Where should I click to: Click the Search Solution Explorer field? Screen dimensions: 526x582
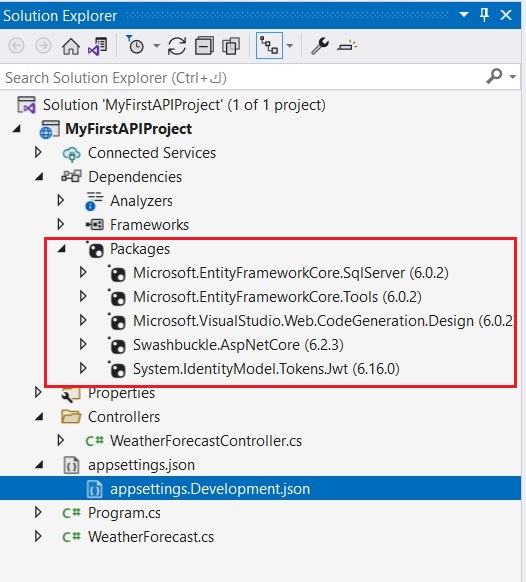point(260,77)
